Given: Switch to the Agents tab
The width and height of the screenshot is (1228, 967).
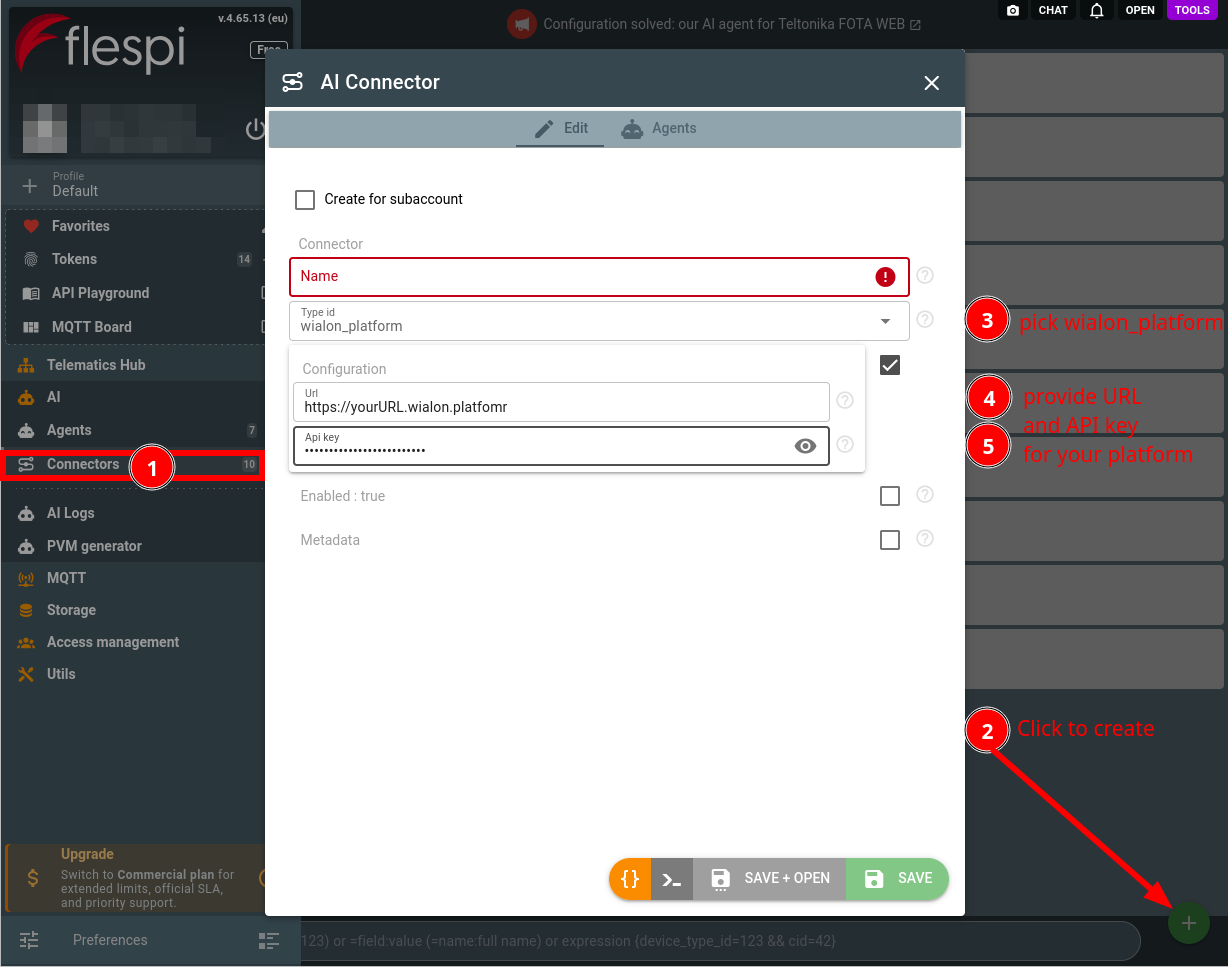Looking at the screenshot, I should pos(659,128).
